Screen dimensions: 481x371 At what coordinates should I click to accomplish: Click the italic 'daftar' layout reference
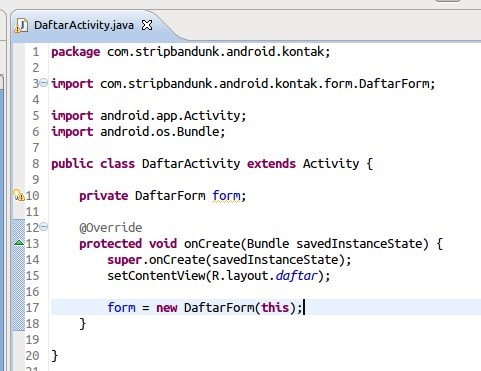click(x=296, y=276)
